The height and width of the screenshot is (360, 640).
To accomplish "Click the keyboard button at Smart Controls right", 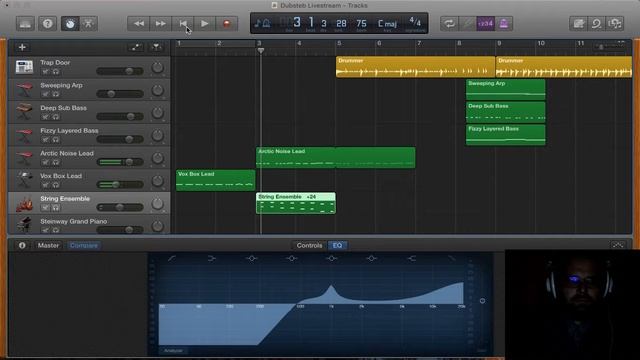I will coord(617,245).
